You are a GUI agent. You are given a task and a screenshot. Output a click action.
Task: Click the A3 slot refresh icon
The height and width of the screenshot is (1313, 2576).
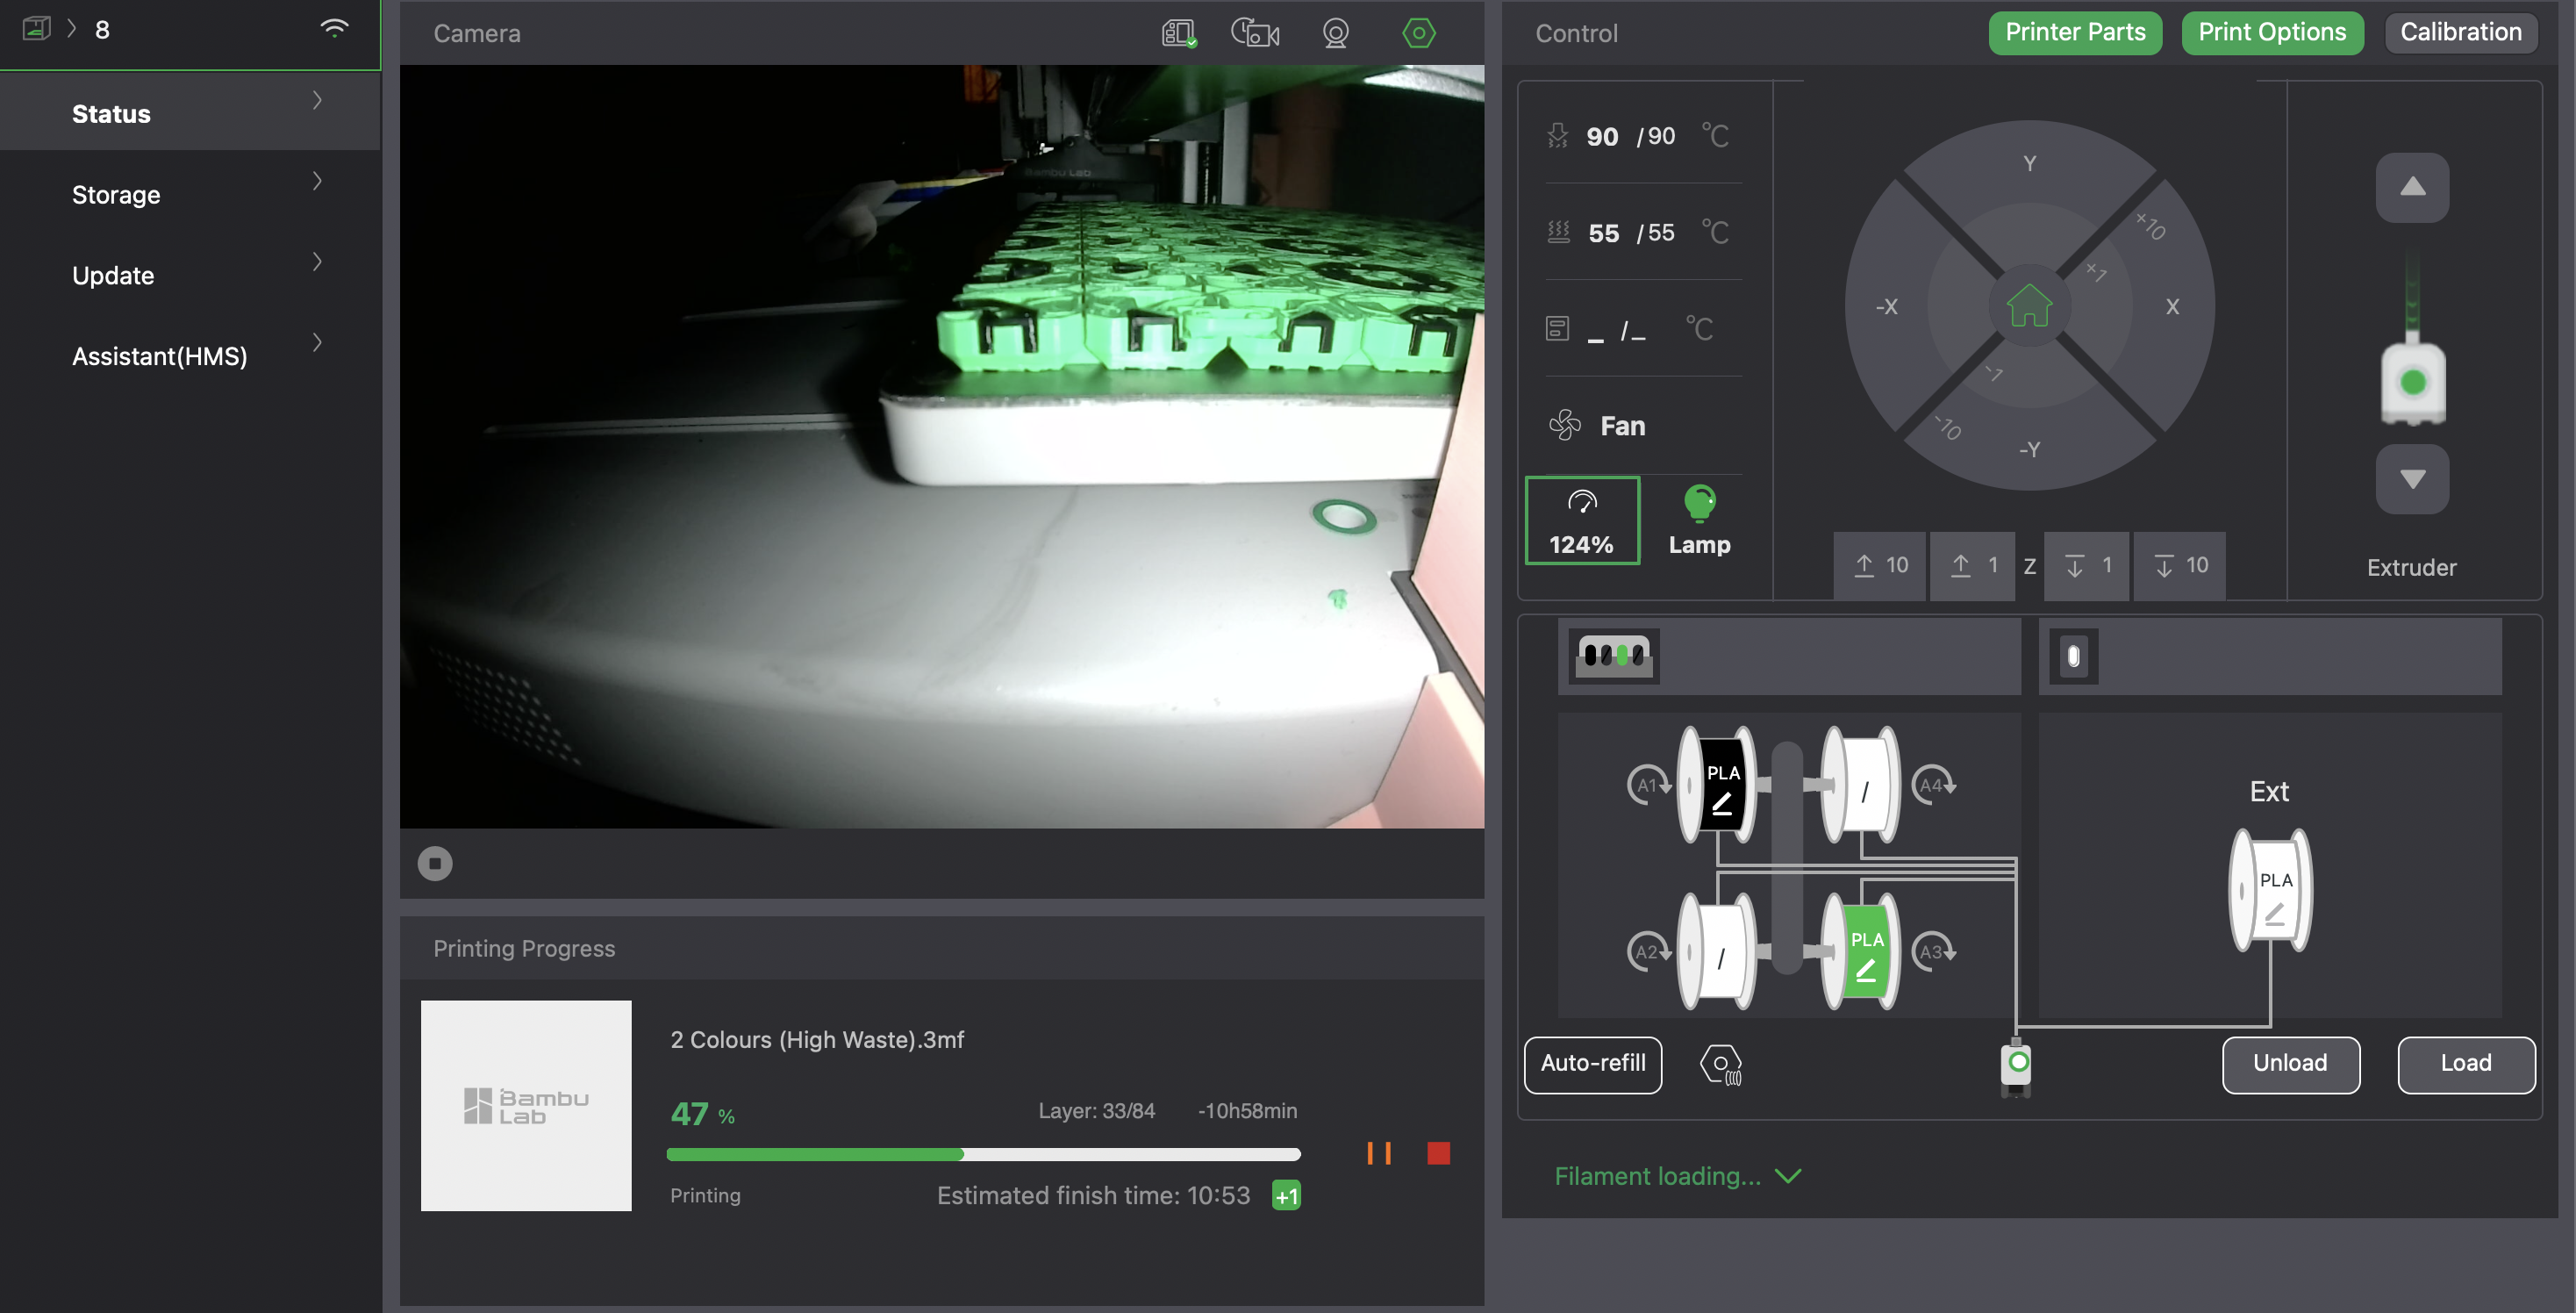(1934, 951)
